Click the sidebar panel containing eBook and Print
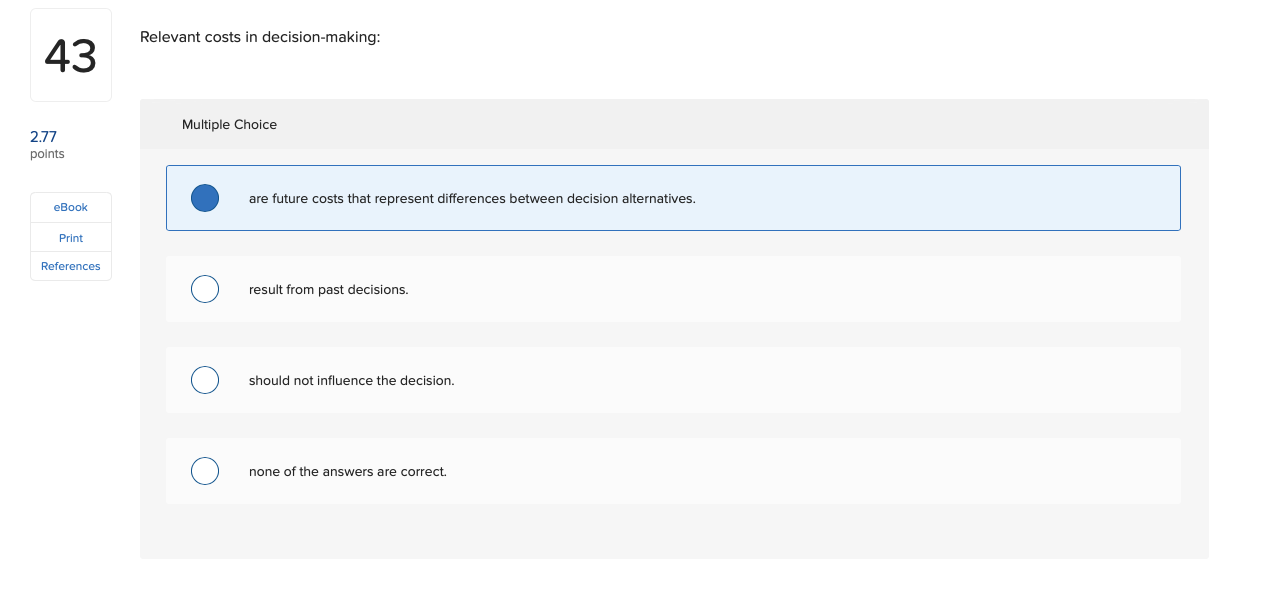Image resolution: width=1261 pixels, height=604 pixels. coord(70,237)
